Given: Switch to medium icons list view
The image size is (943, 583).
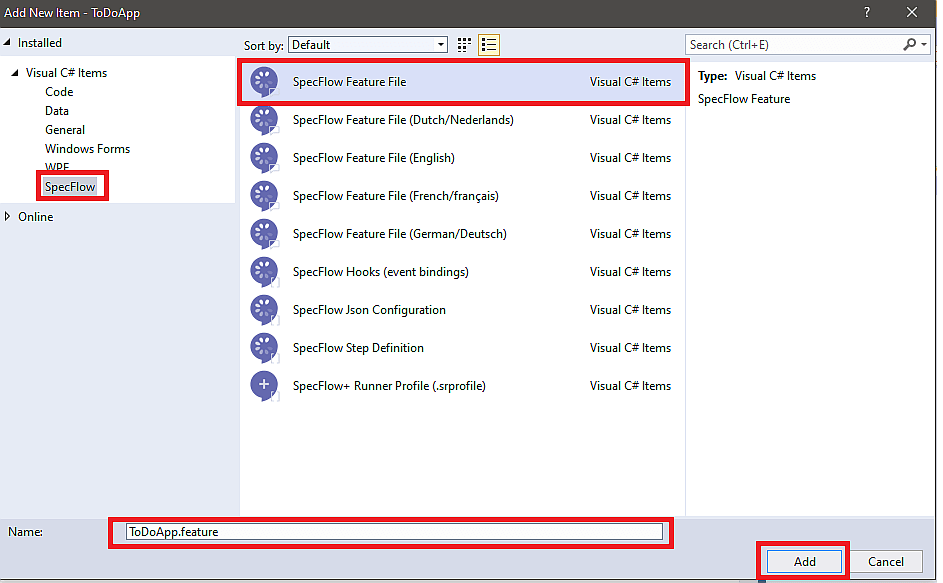Looking at the screenshot, I should [488, 44].
